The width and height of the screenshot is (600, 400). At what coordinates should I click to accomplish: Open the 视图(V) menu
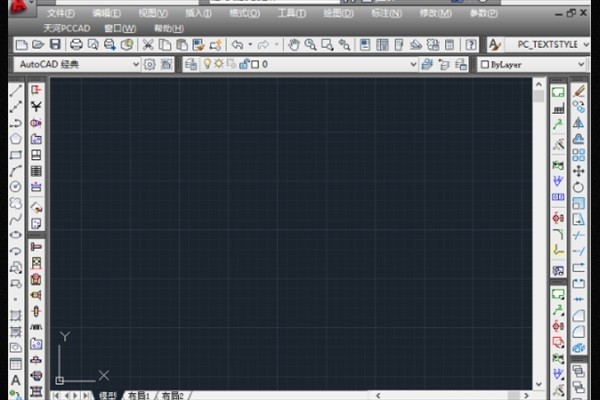tap(153, 13)
